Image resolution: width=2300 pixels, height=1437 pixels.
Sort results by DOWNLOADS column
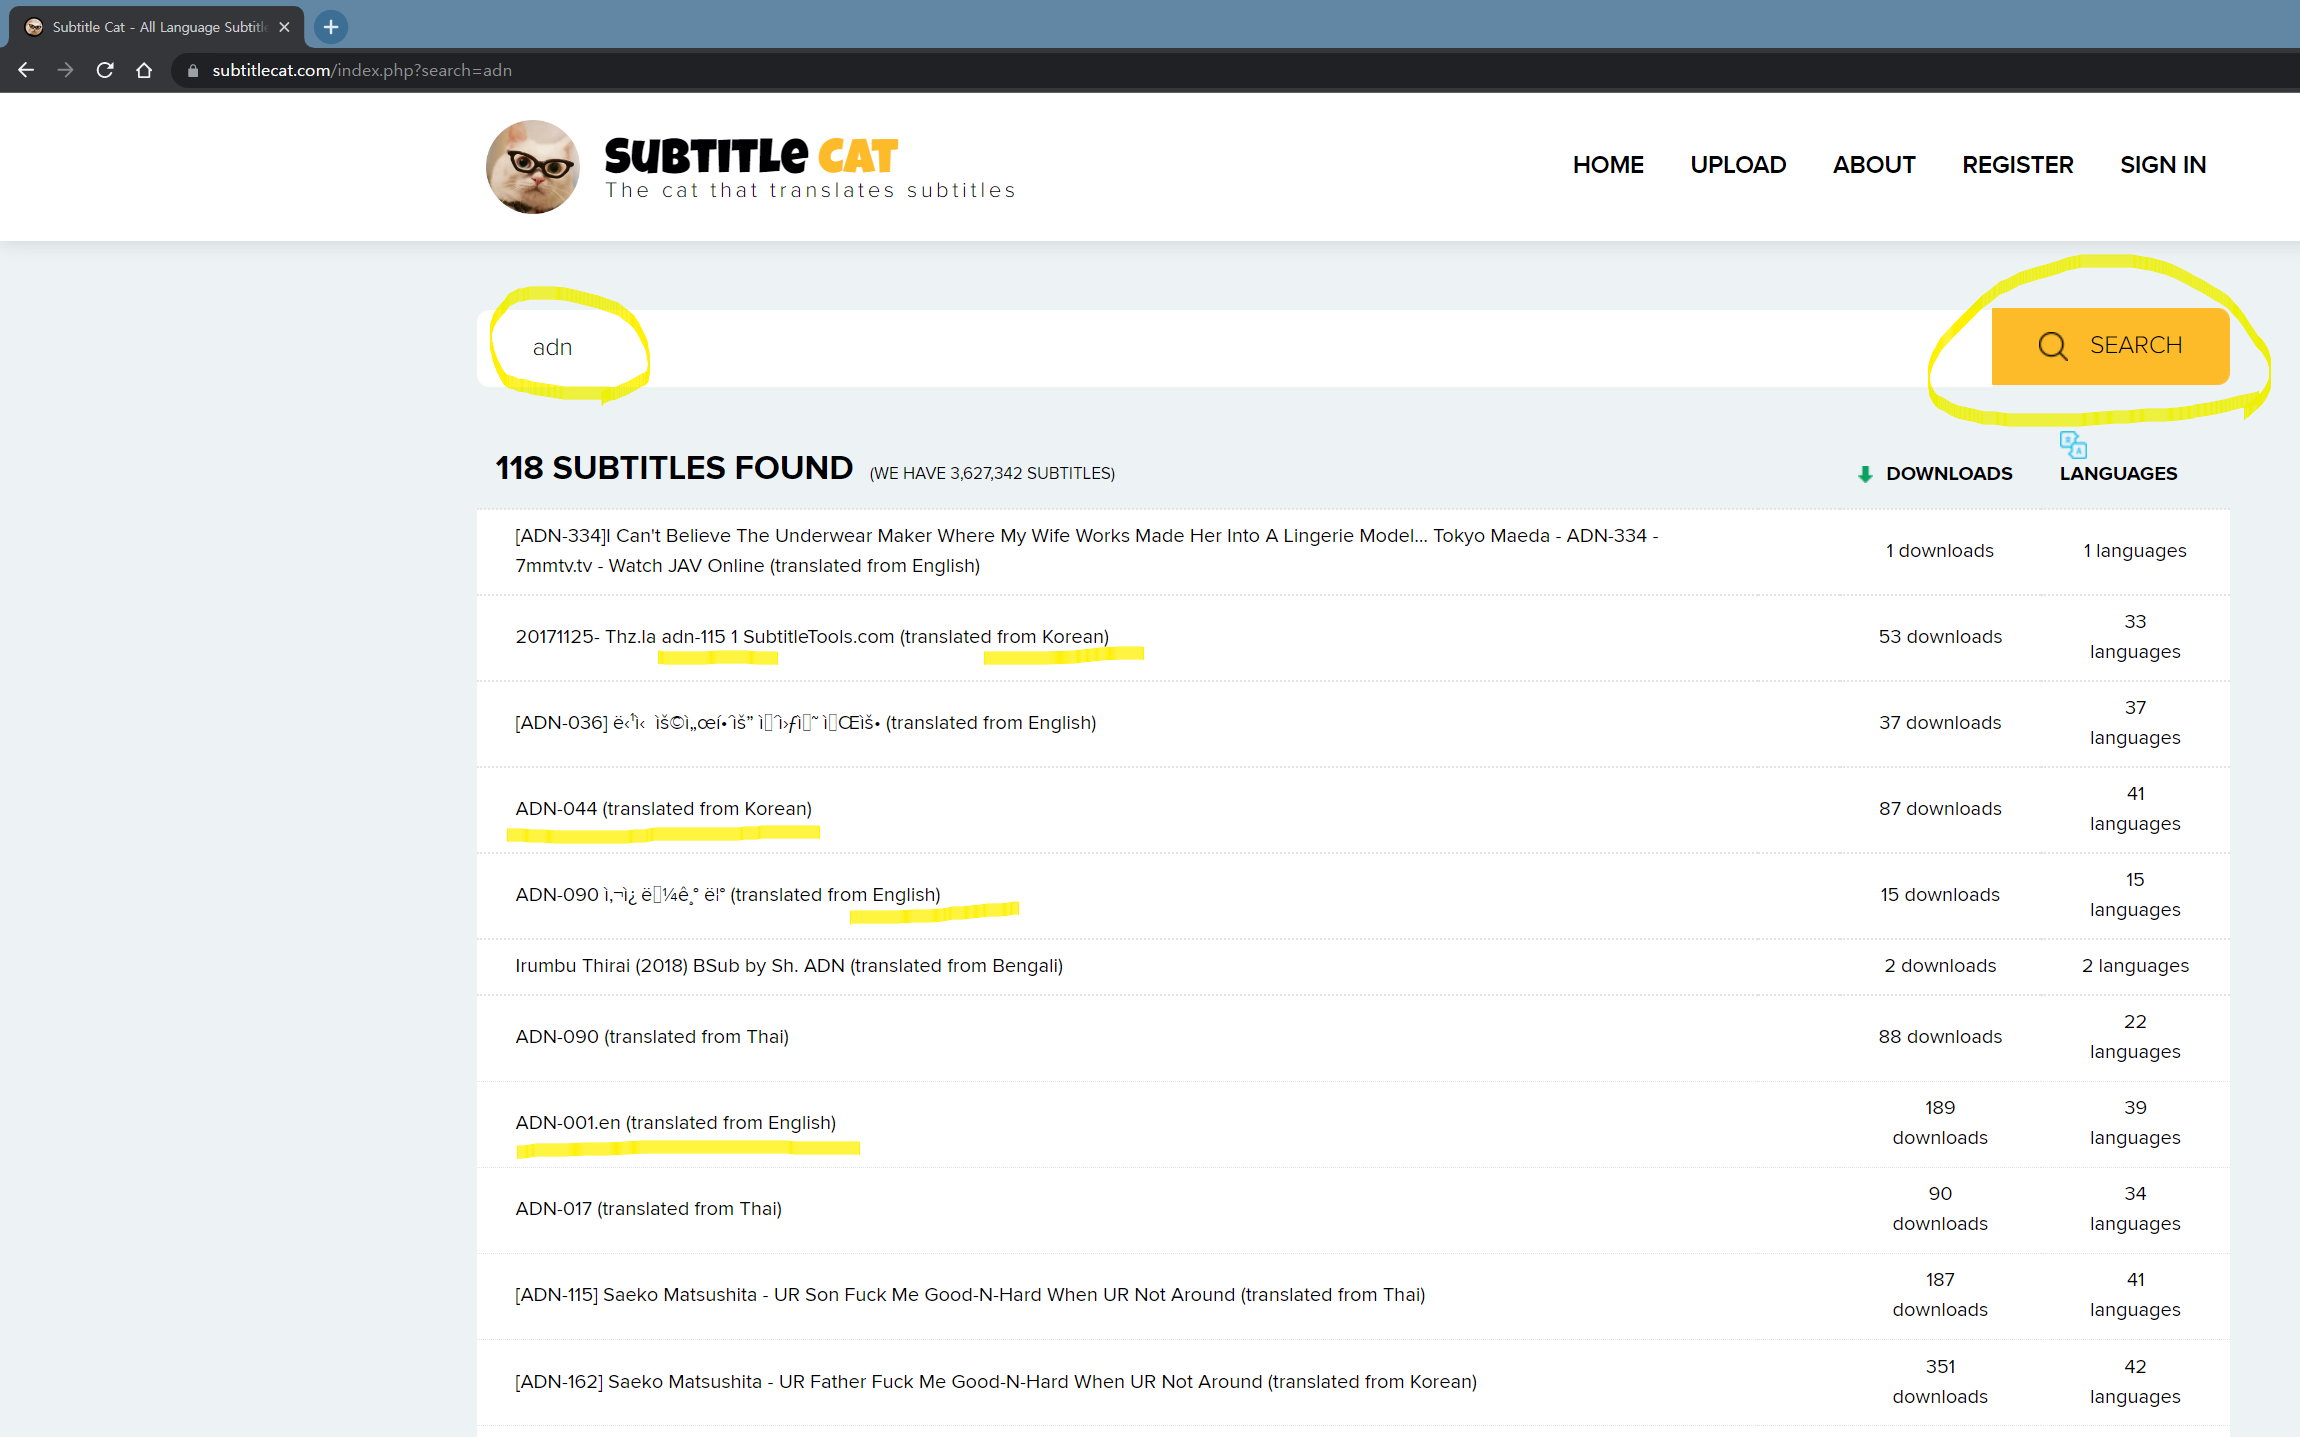point(1947,474)
